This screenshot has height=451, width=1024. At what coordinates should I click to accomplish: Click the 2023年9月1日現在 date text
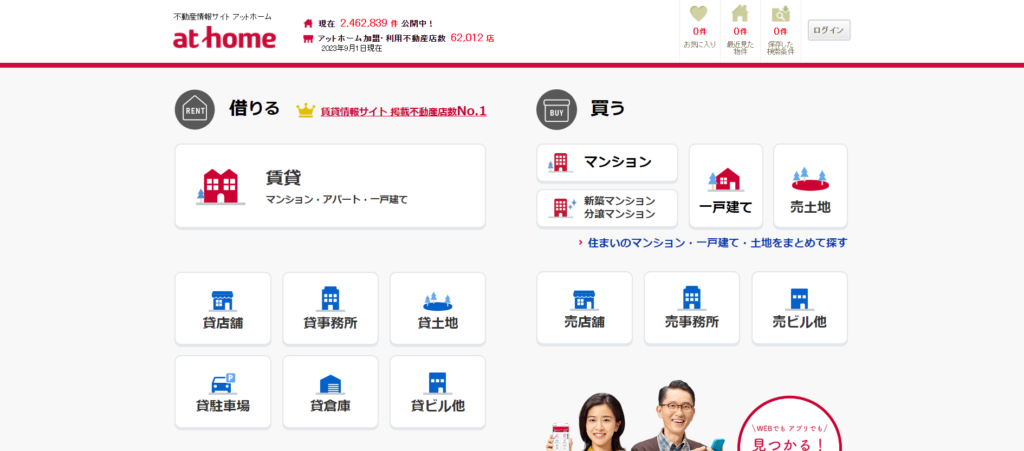351,48
